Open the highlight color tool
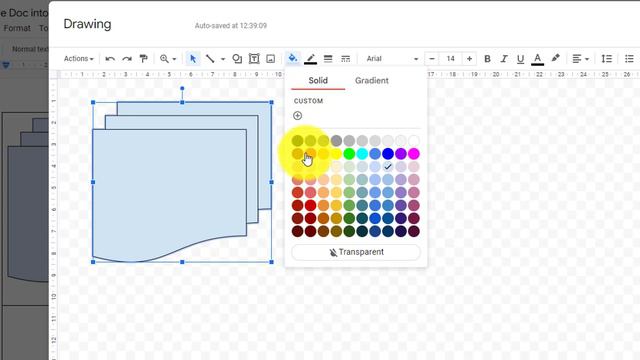640x360 pixels. (555, 59)
